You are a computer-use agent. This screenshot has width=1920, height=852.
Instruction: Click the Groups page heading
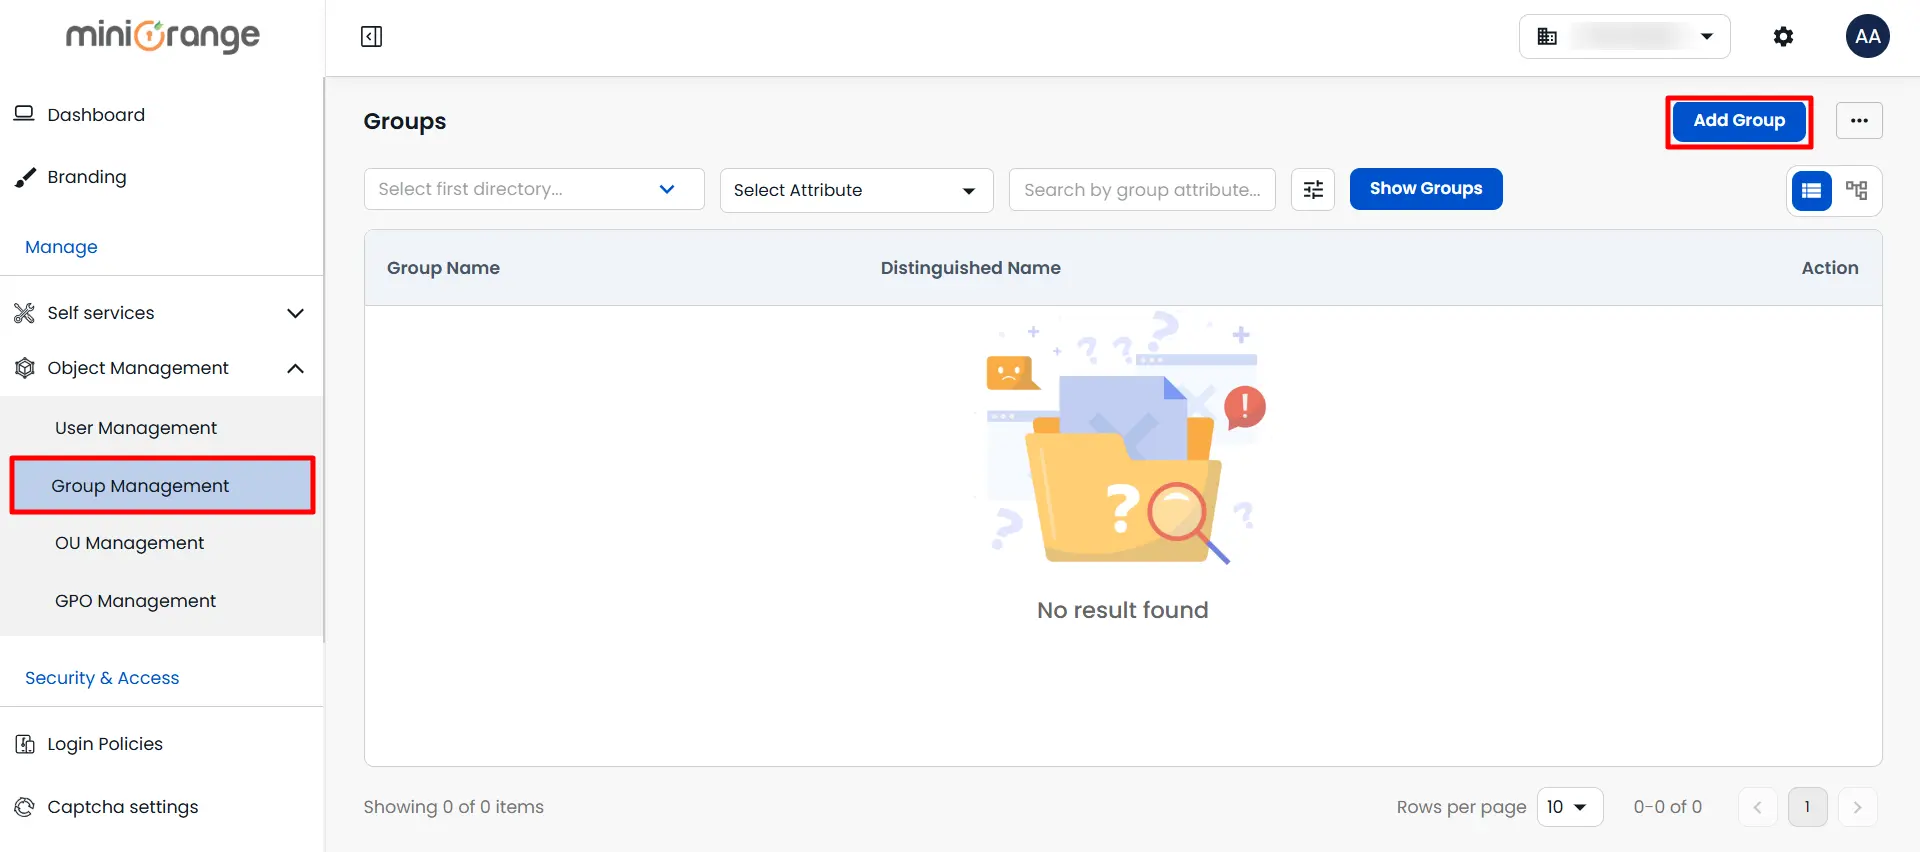405,121
